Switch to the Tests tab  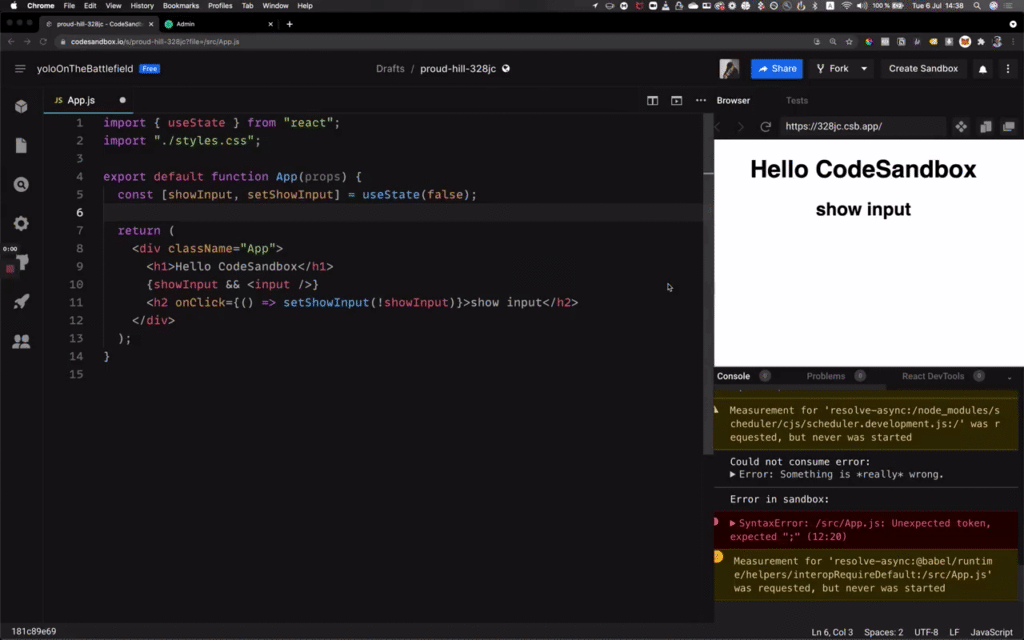797,100
